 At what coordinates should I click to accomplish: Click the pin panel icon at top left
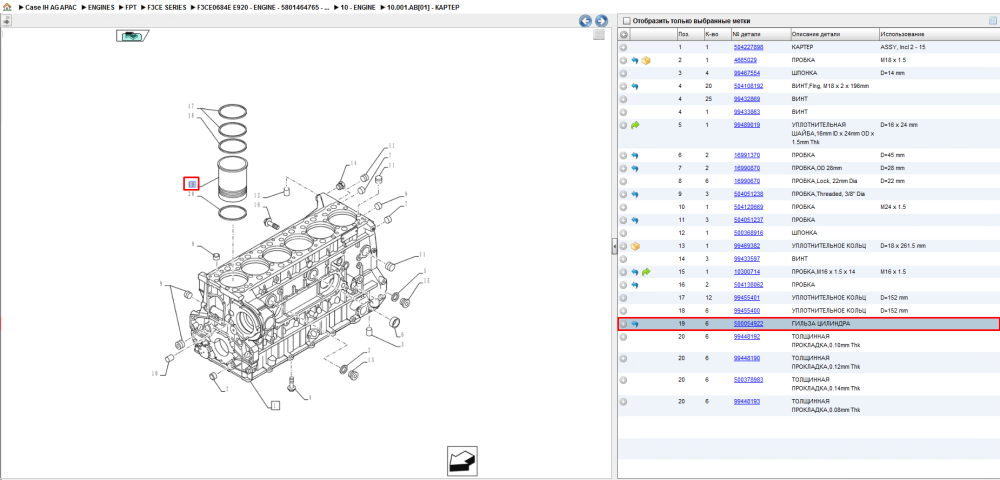(x=6, y=21)
